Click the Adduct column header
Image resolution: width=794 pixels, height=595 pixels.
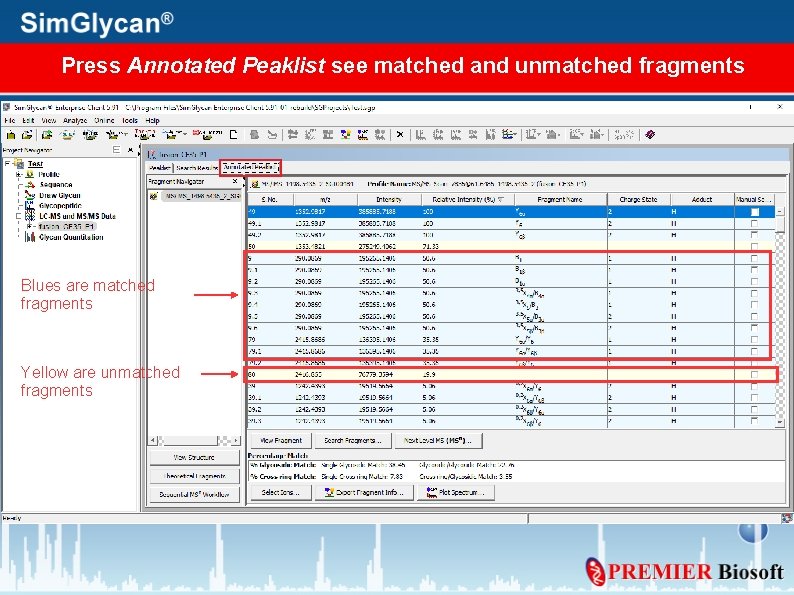[702, 200]
